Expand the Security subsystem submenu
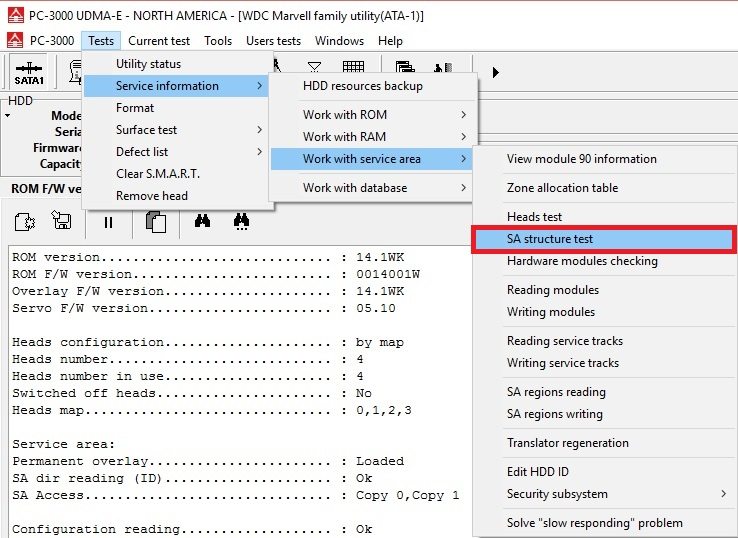This screenshot has height=538, width=738. [x=605, y=494]
